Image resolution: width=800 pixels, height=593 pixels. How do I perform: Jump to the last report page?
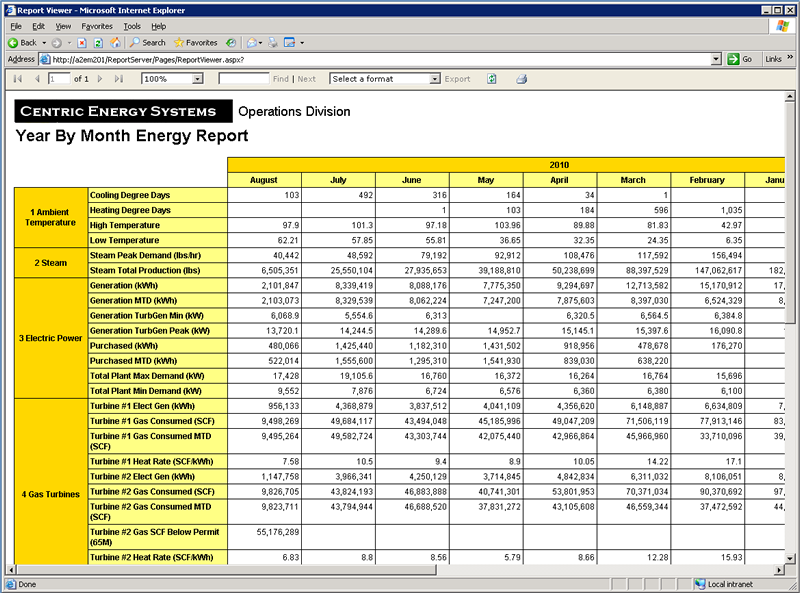pos(119,79)
